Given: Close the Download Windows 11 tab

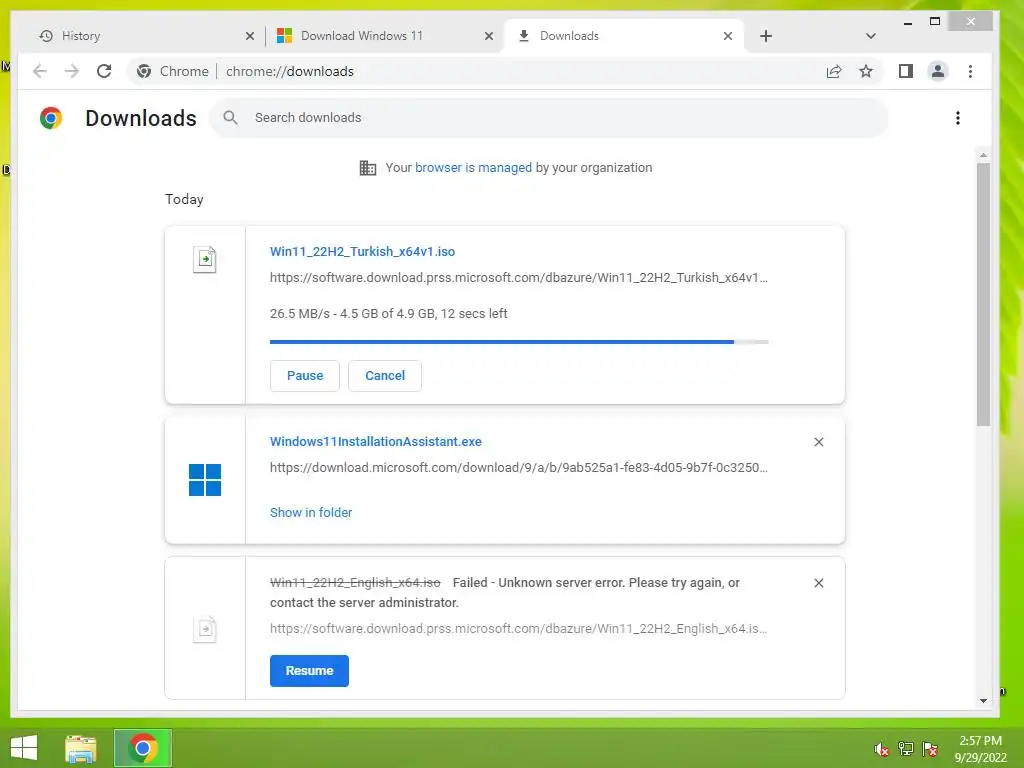Looking at the screenshot, I should (489, 37).
